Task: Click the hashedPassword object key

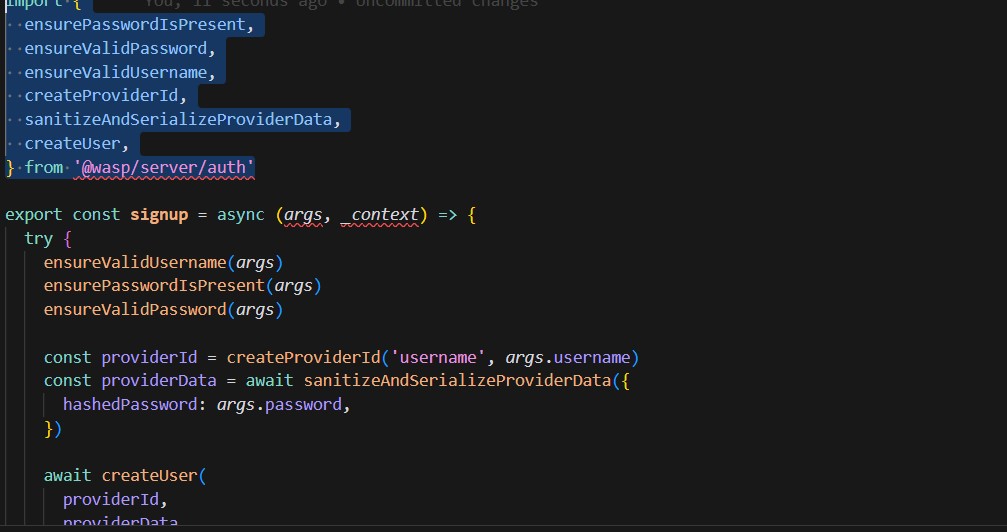Action: [x=130, y=405]
